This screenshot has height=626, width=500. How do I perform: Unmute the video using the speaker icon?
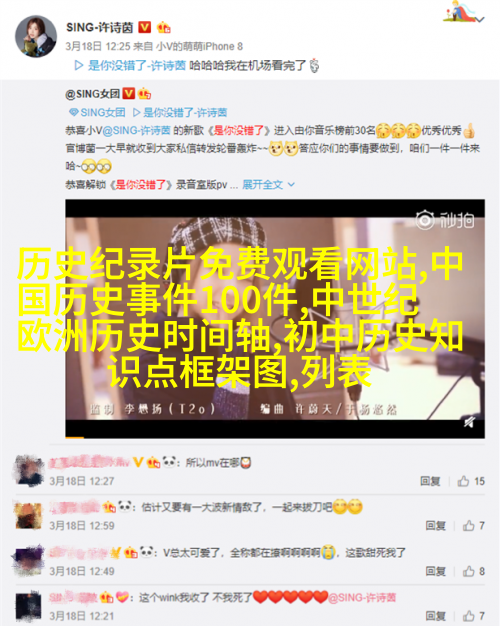pos(470,422)
